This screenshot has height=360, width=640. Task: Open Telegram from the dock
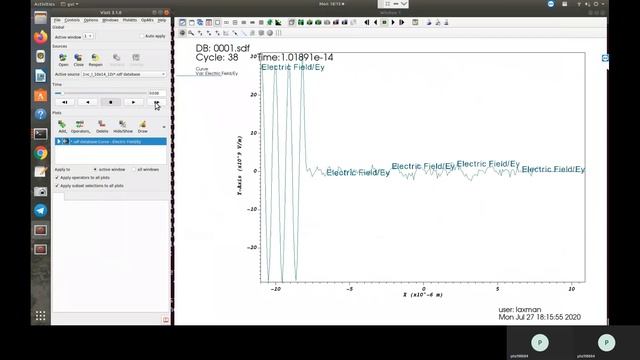[x=40, y=211]
